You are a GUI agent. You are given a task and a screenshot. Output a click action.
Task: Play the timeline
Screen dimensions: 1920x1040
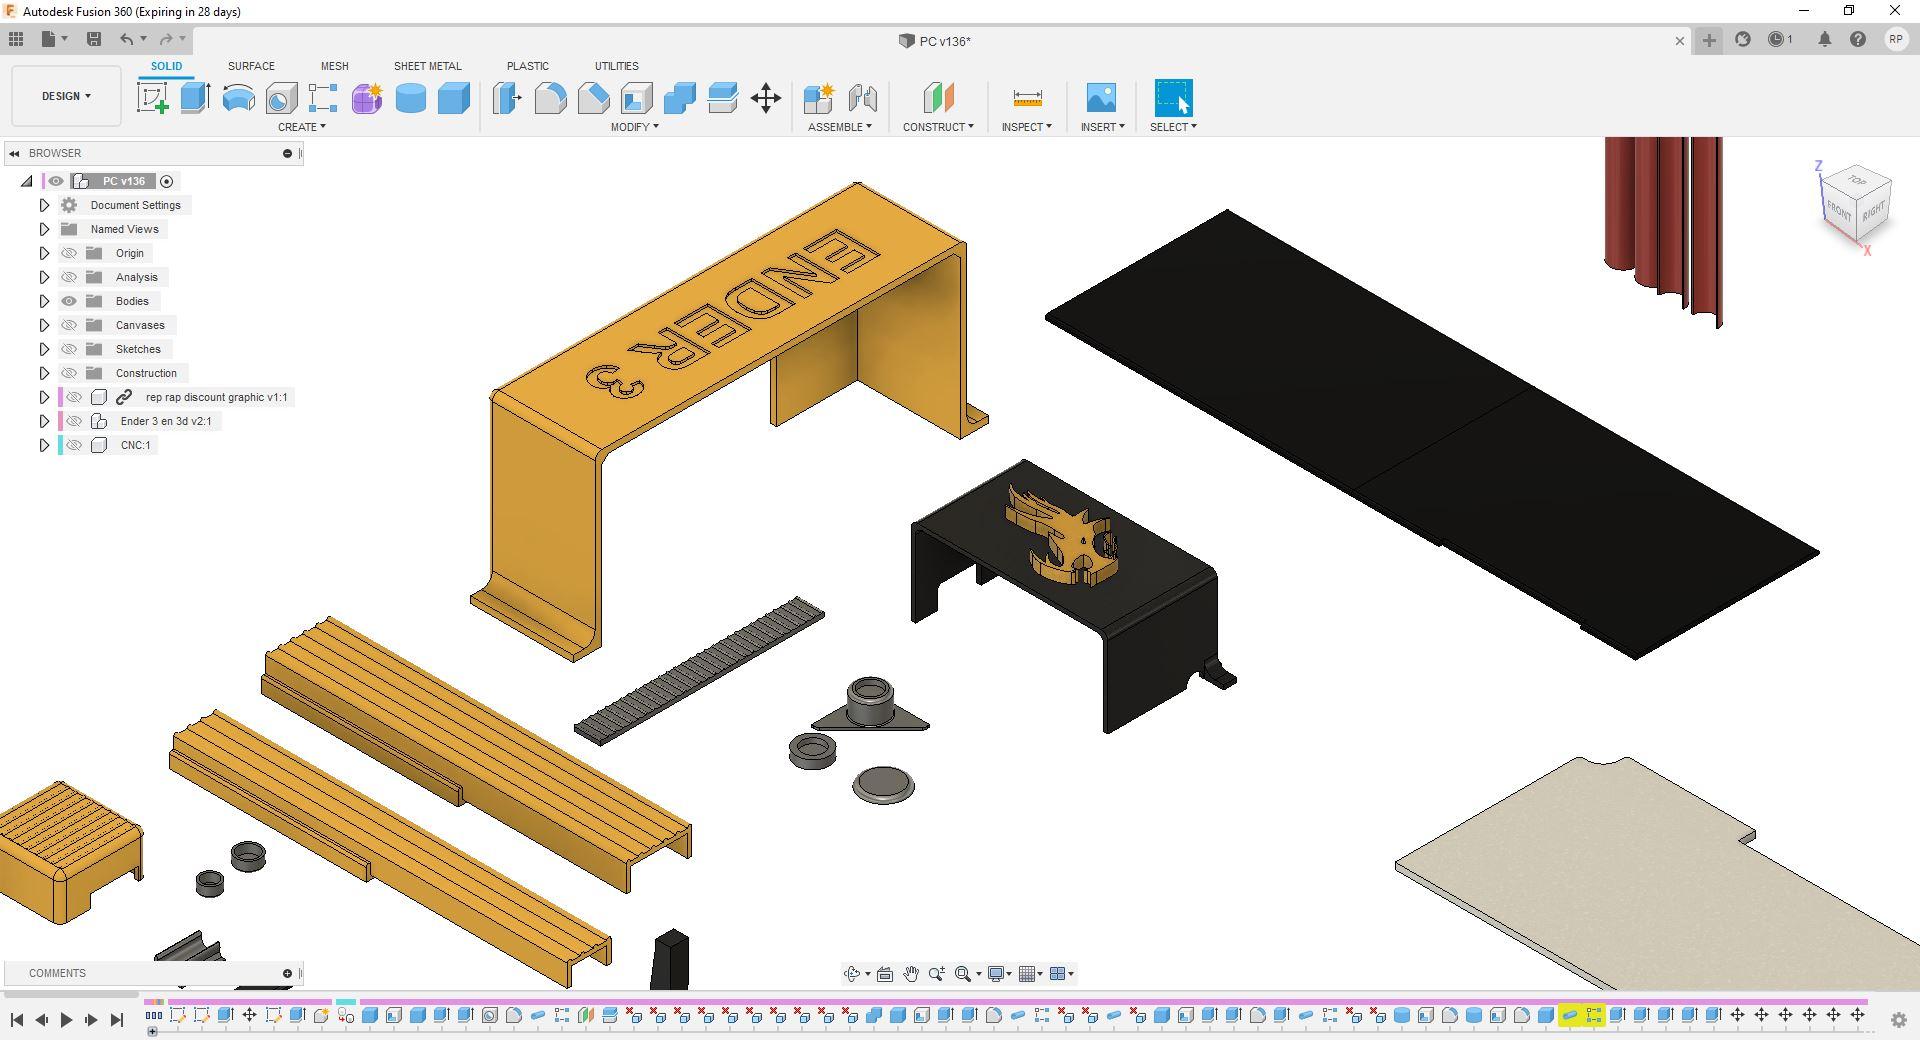click(x=66, y=1019)
